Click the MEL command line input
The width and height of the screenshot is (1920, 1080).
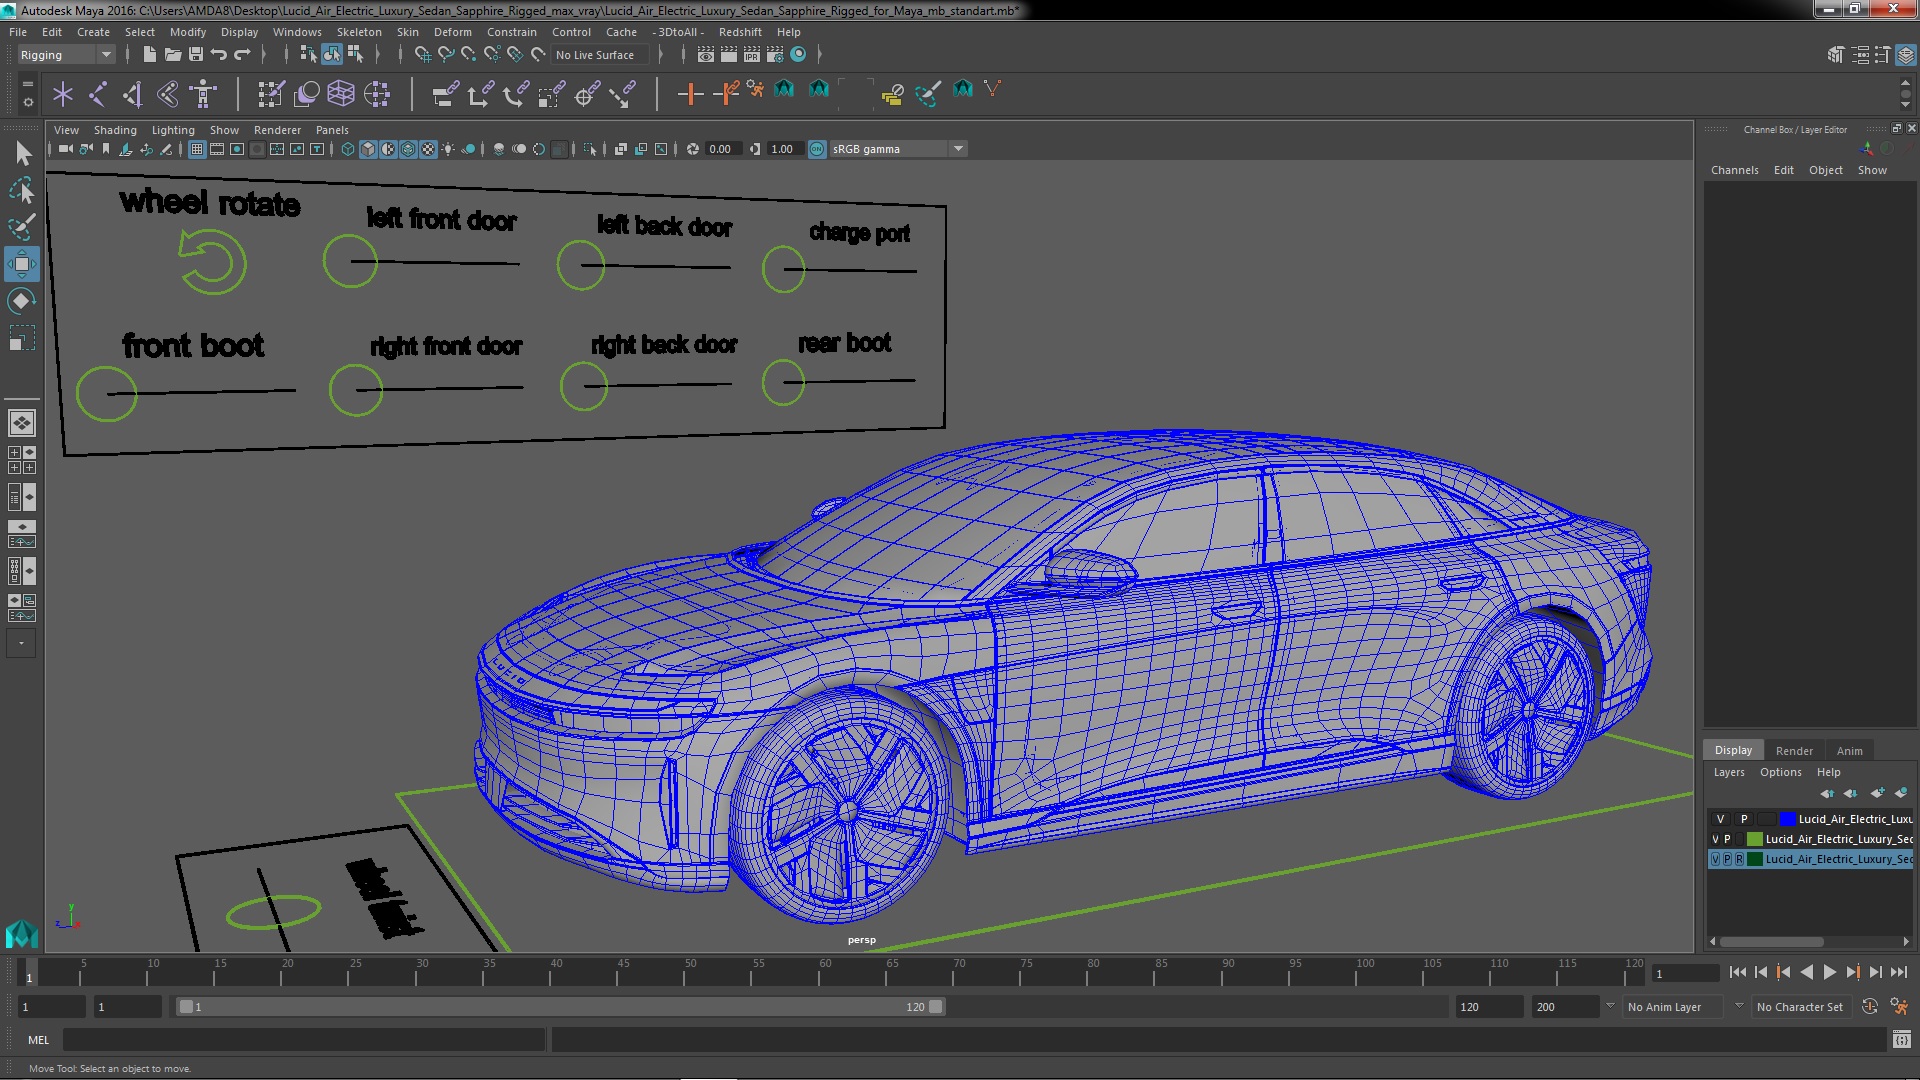coord(304,1040)
